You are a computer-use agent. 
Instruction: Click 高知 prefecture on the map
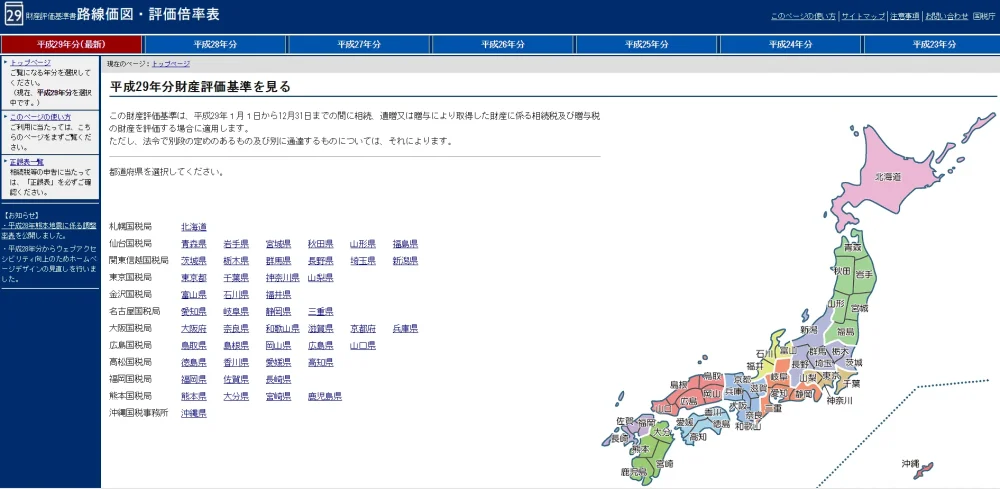click(697, 436)
